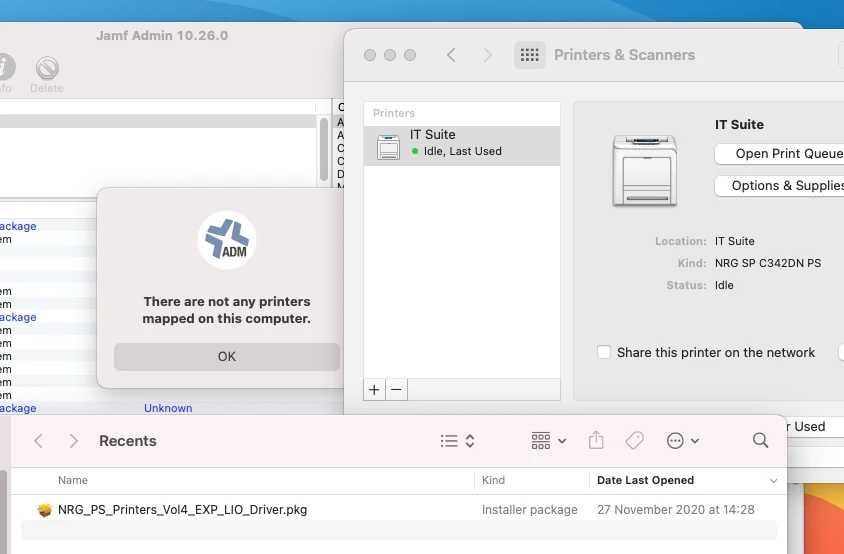Sort Finder list by Kind column

coord(493,480)
